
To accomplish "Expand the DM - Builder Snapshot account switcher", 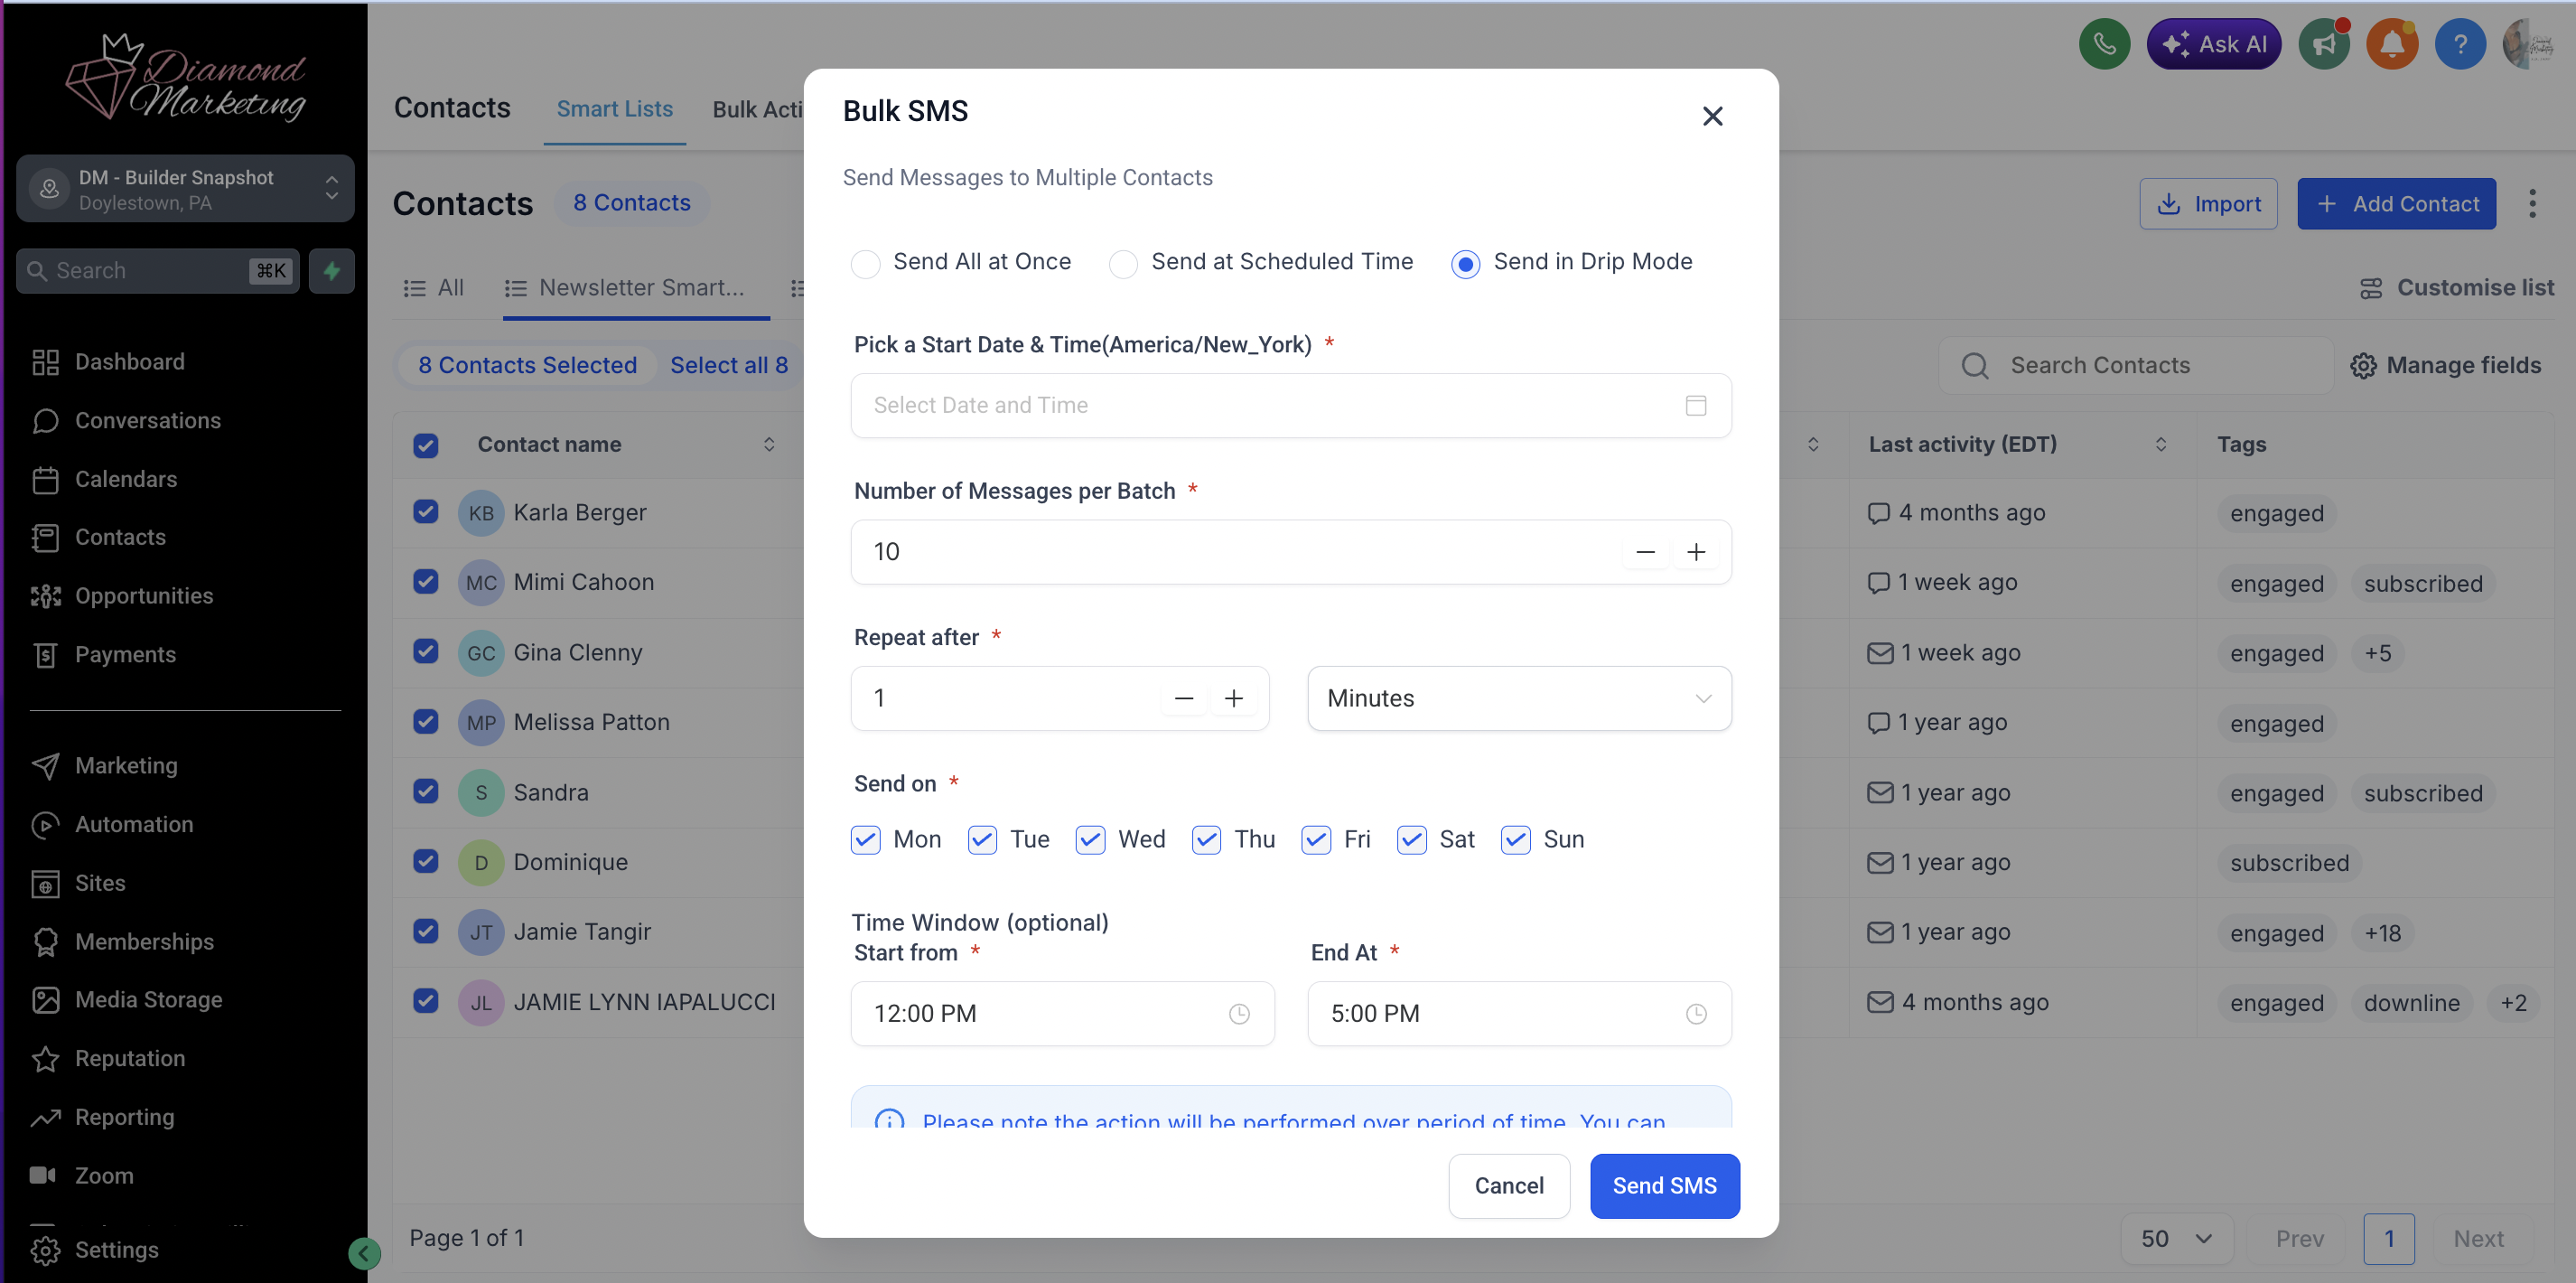I will [185, 189].
